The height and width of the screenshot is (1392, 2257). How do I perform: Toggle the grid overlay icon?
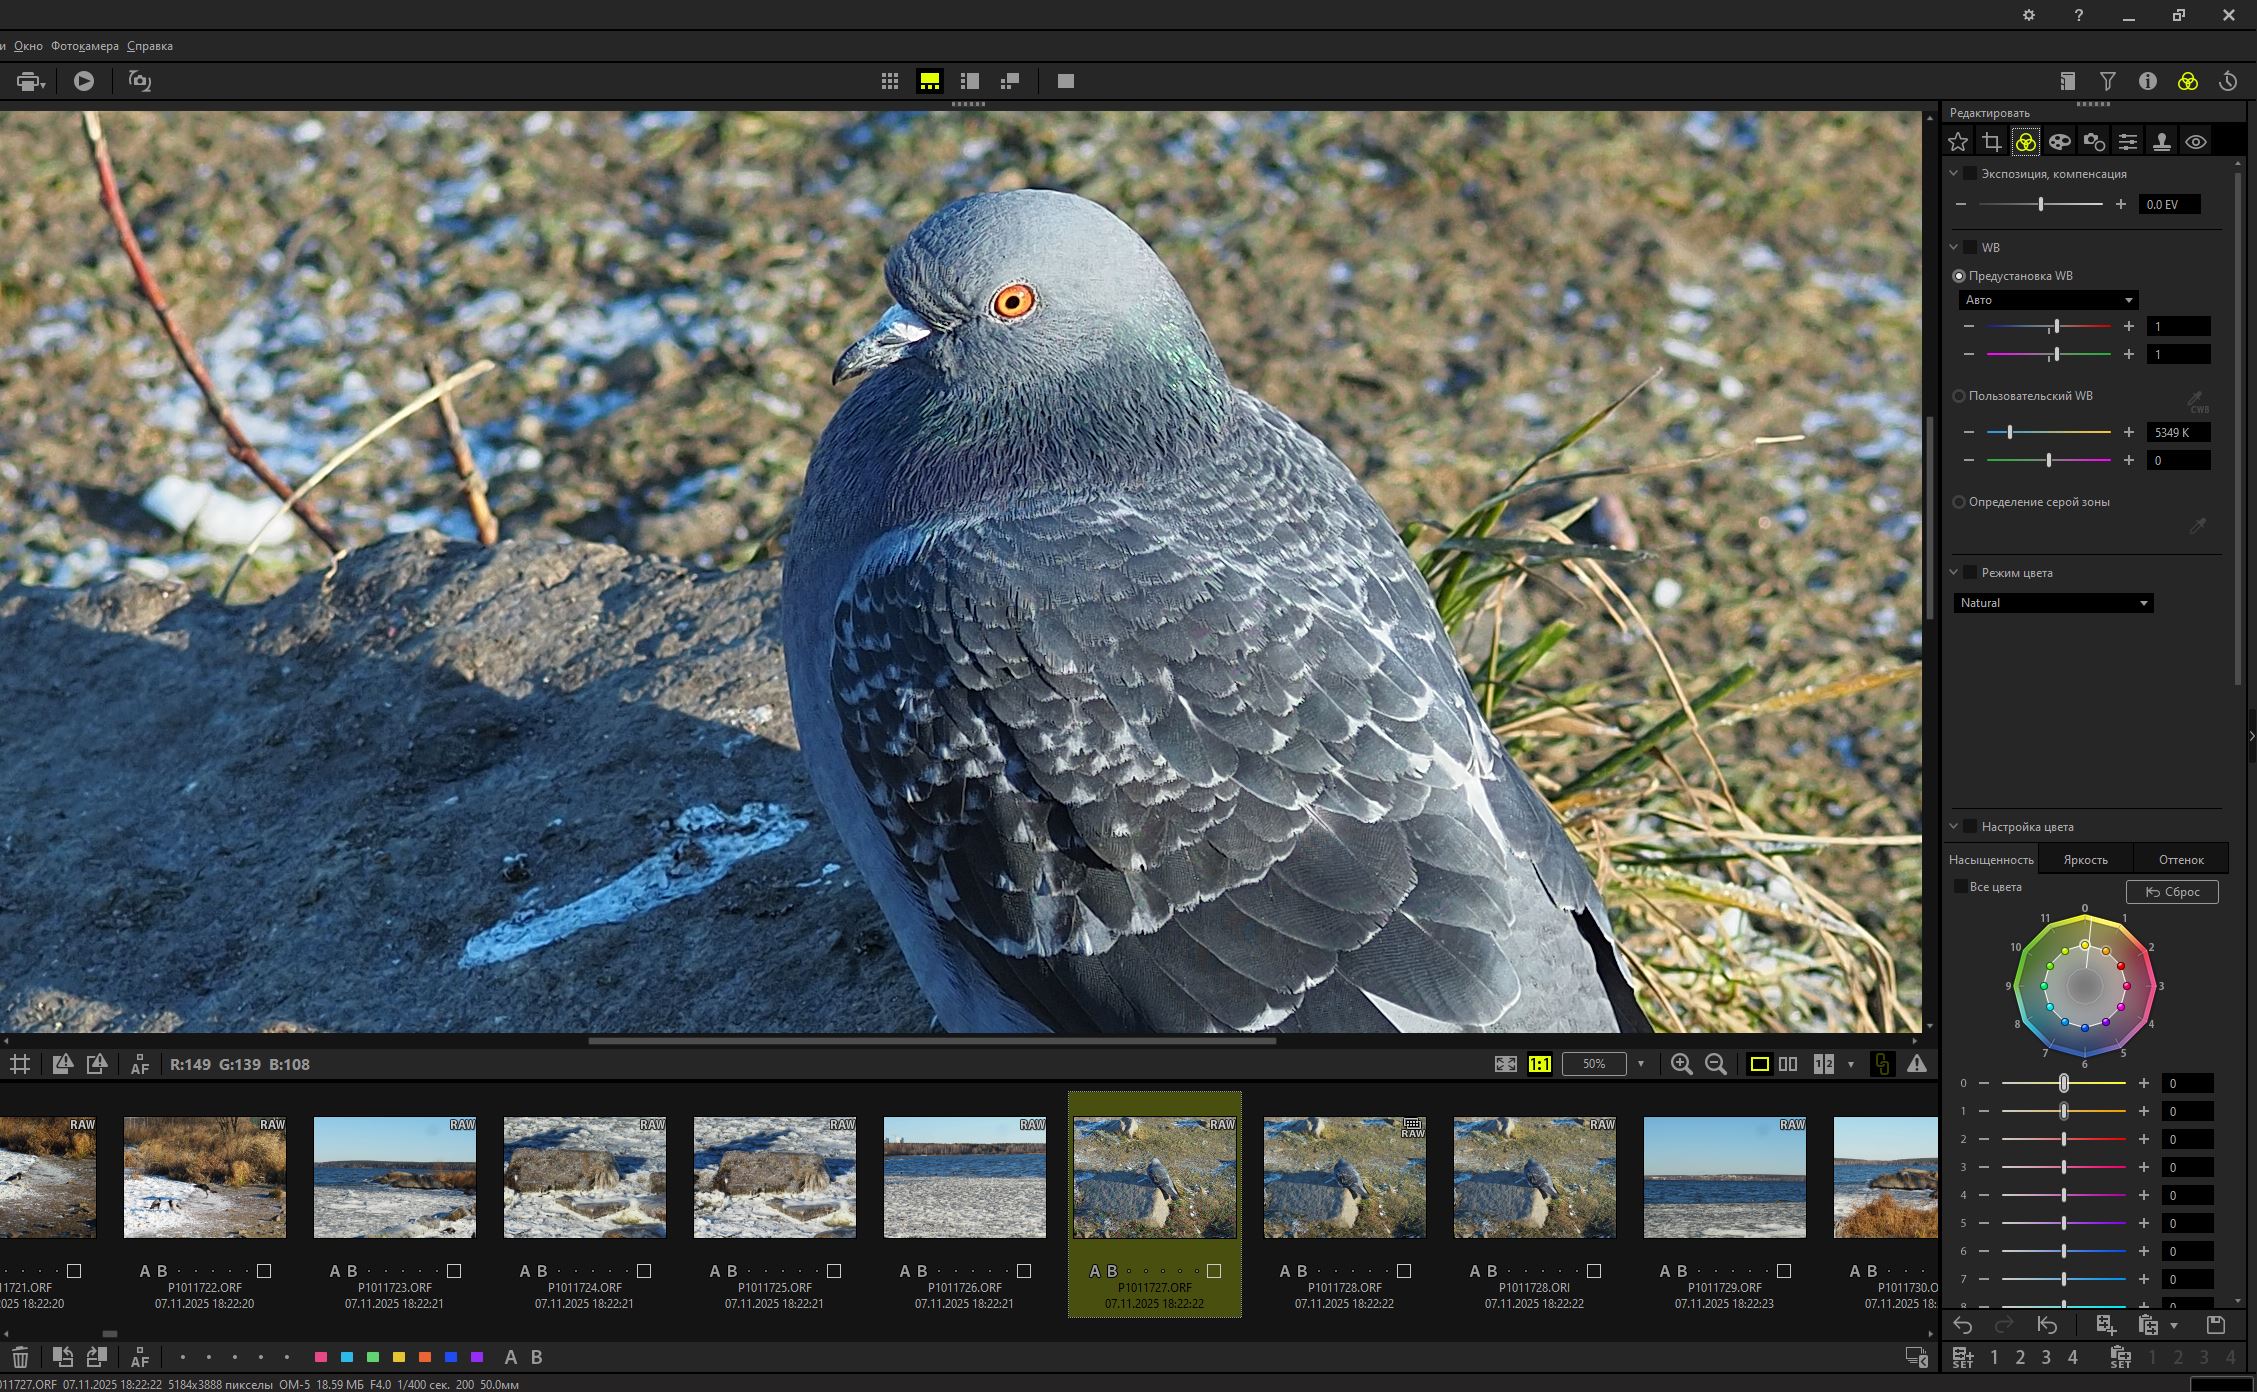point(20,1064)
